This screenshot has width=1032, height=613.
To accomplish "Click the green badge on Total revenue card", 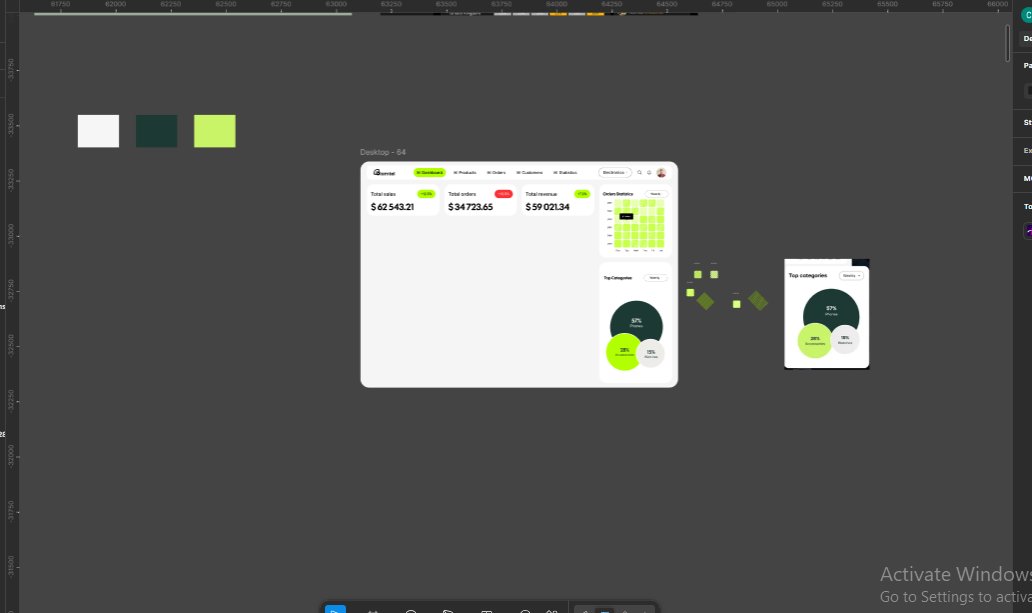I will pyautogui.click(x=582, y=194).
